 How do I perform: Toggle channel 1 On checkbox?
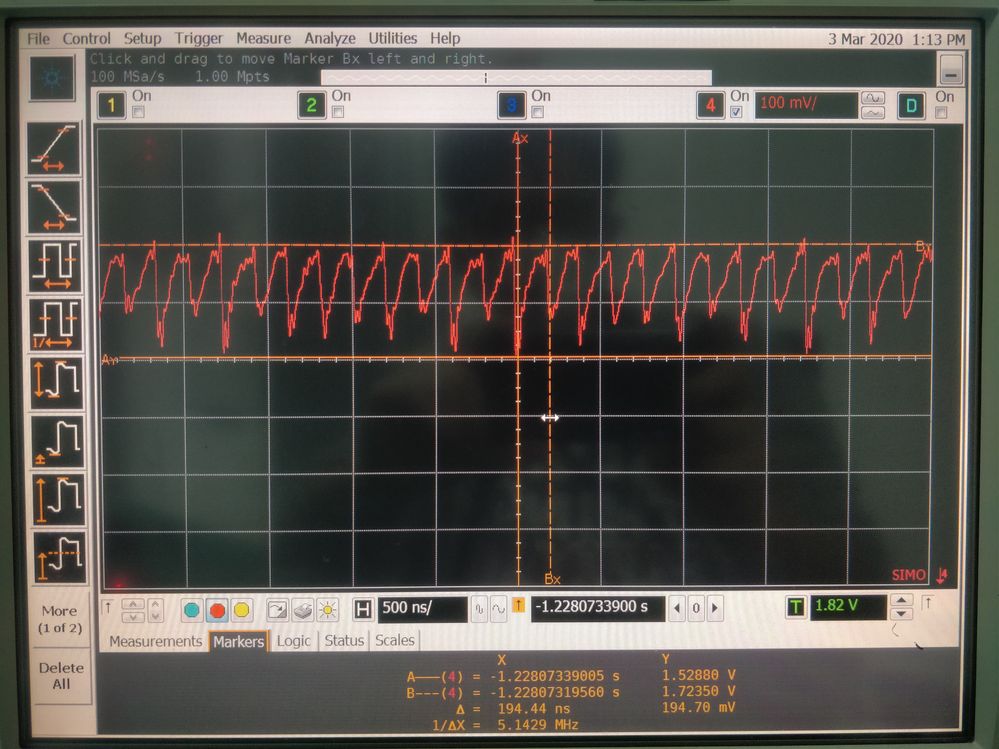coord(138,112)
